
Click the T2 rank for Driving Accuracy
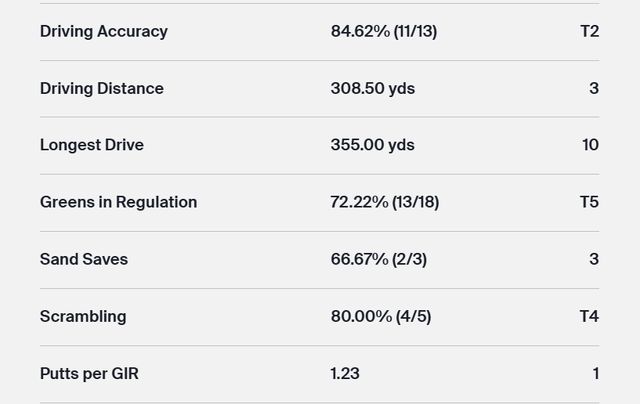589,31
